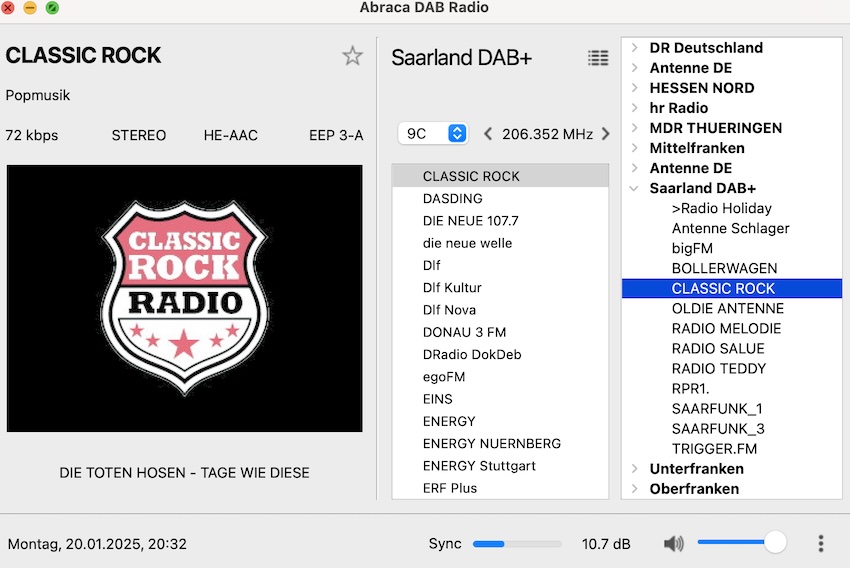Choose ENERGY NUERNBERG service
The height and width of the screenshot is (568, 850).
coord(500,443)
